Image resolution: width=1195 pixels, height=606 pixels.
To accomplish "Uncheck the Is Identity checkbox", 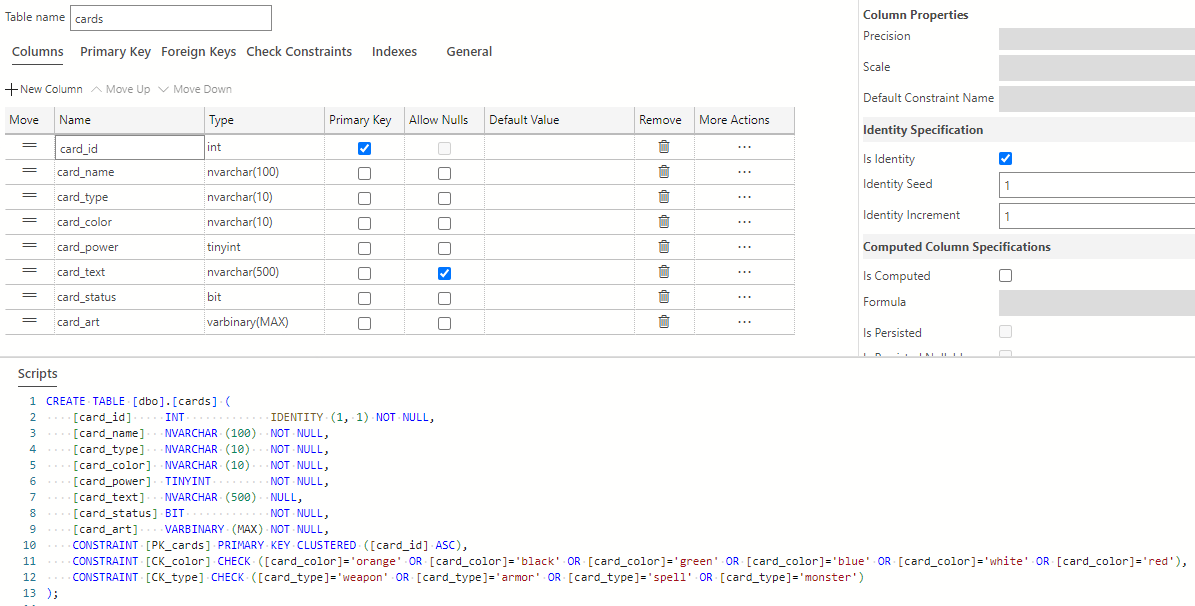I will [1005, 159].
